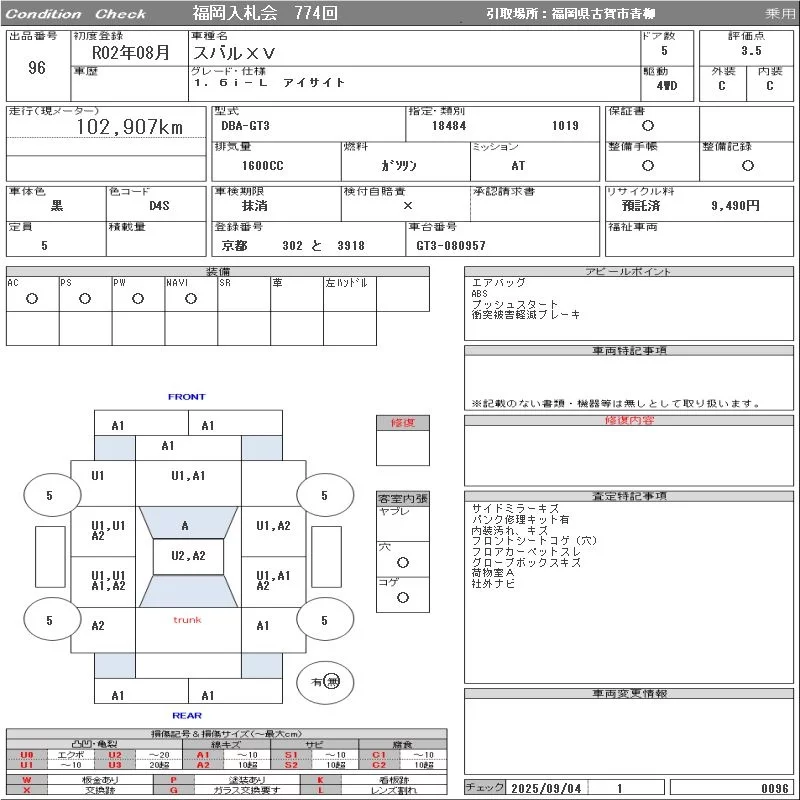Click the red W legend code
The image size is (800, 800).
click(27, 780)
